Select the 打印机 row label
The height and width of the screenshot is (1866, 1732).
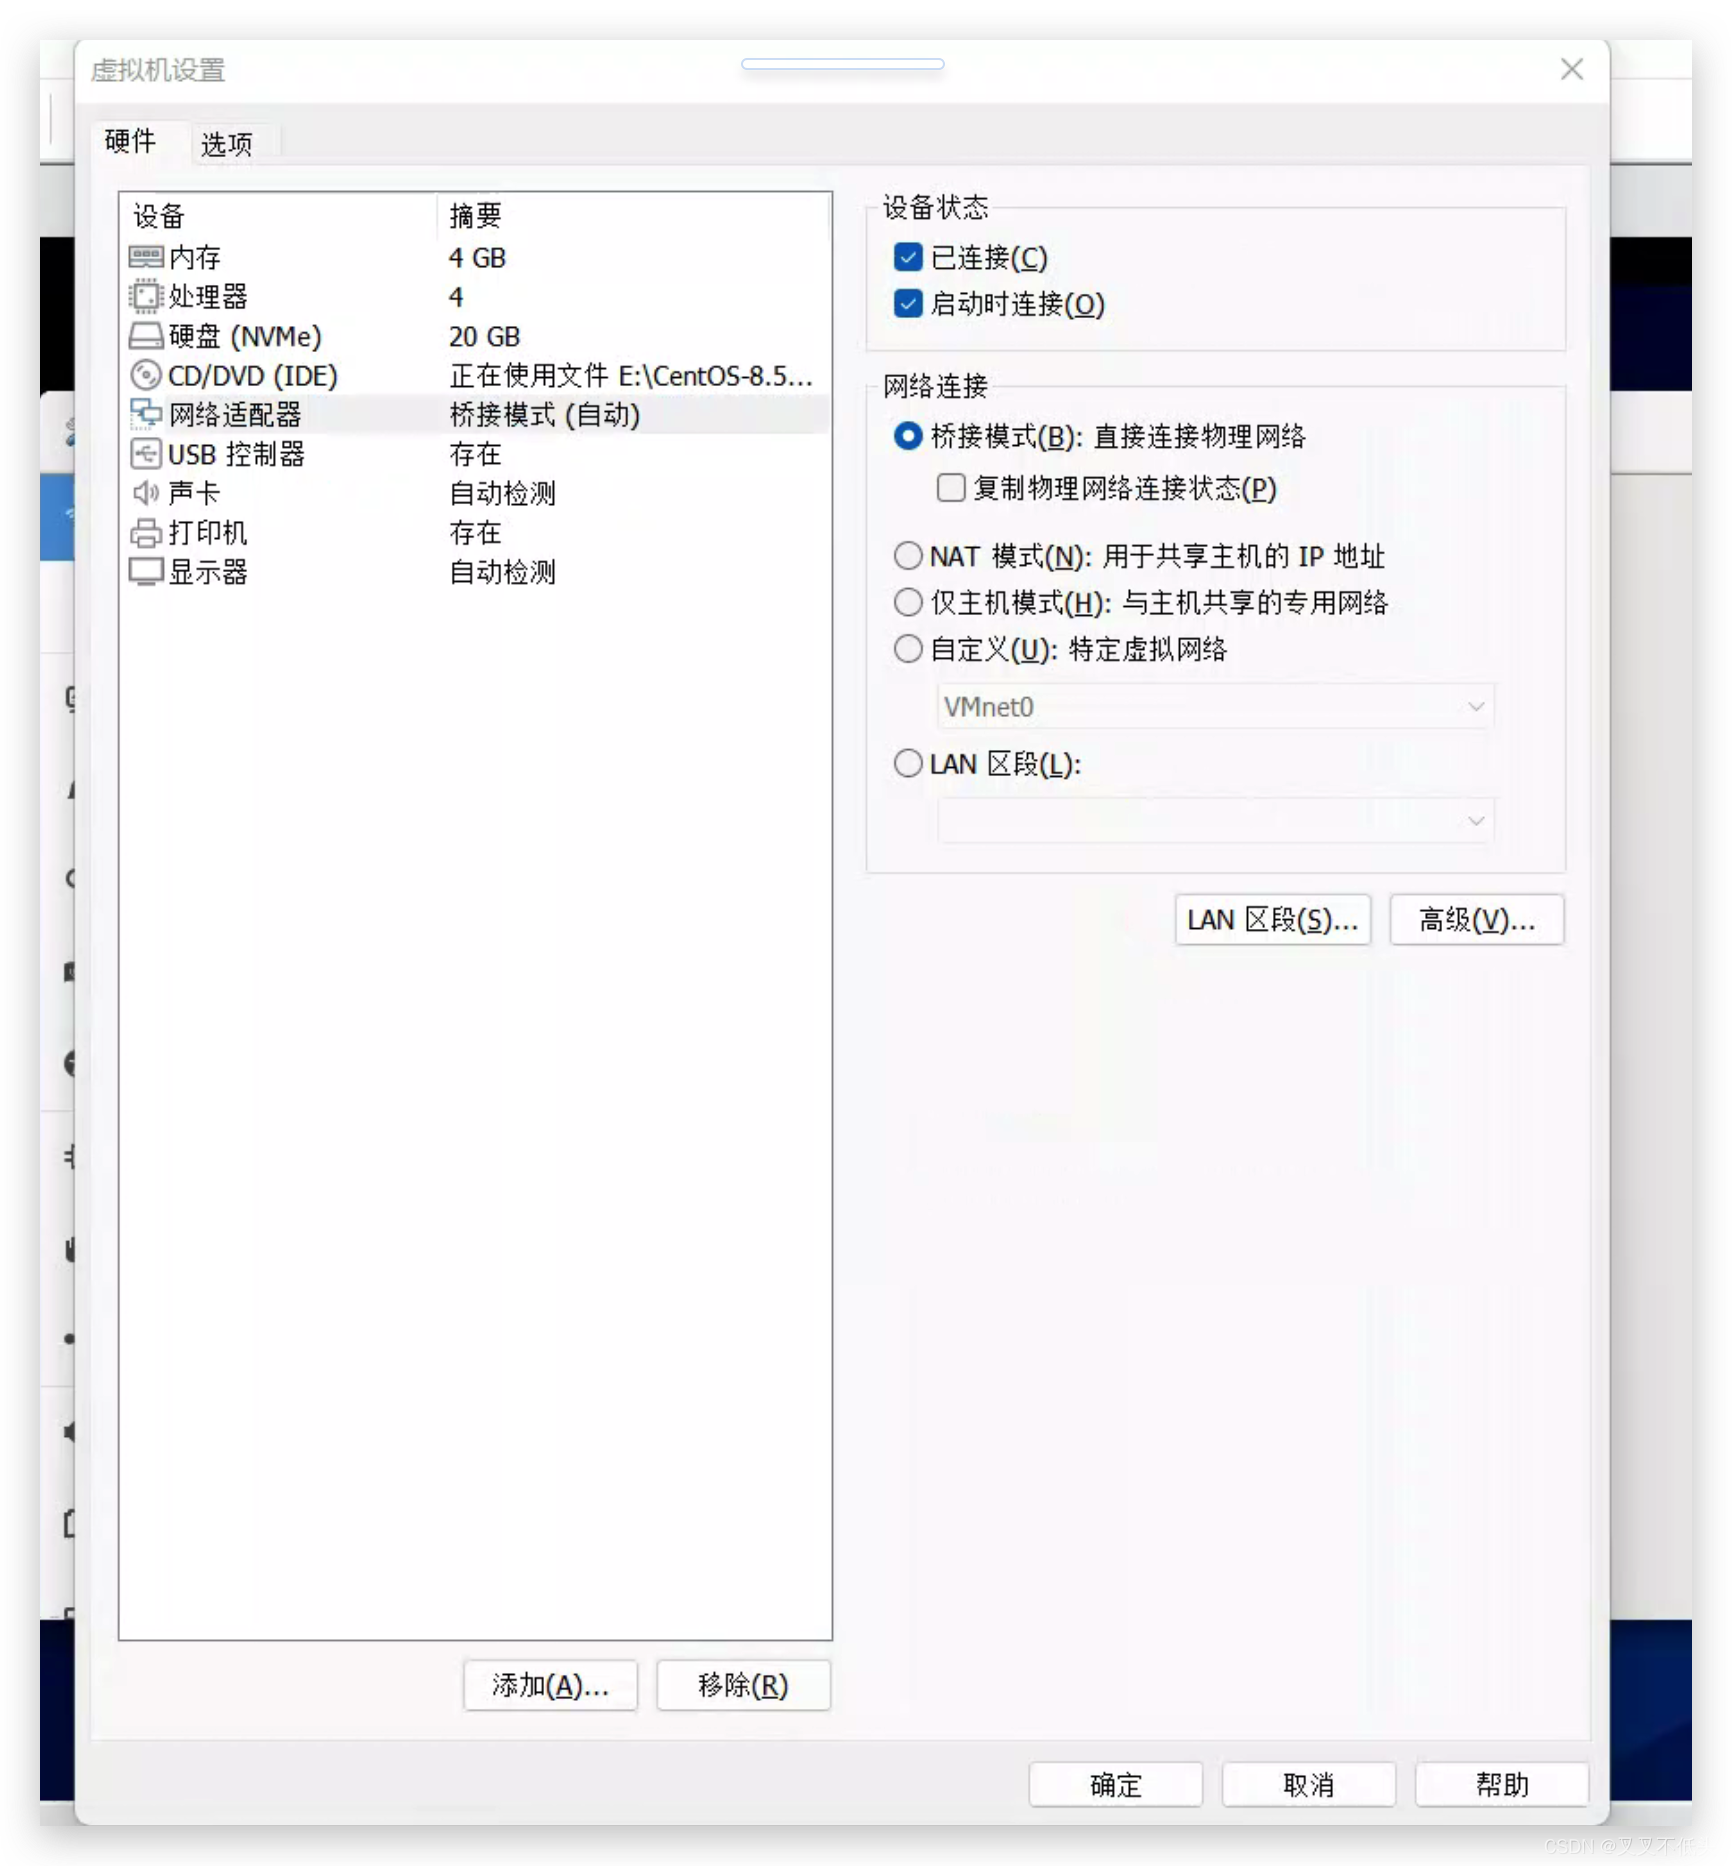(x=208, y=533)
